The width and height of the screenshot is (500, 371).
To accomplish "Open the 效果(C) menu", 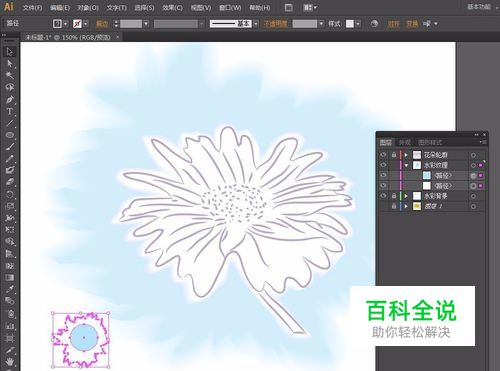I will (172, 7).
